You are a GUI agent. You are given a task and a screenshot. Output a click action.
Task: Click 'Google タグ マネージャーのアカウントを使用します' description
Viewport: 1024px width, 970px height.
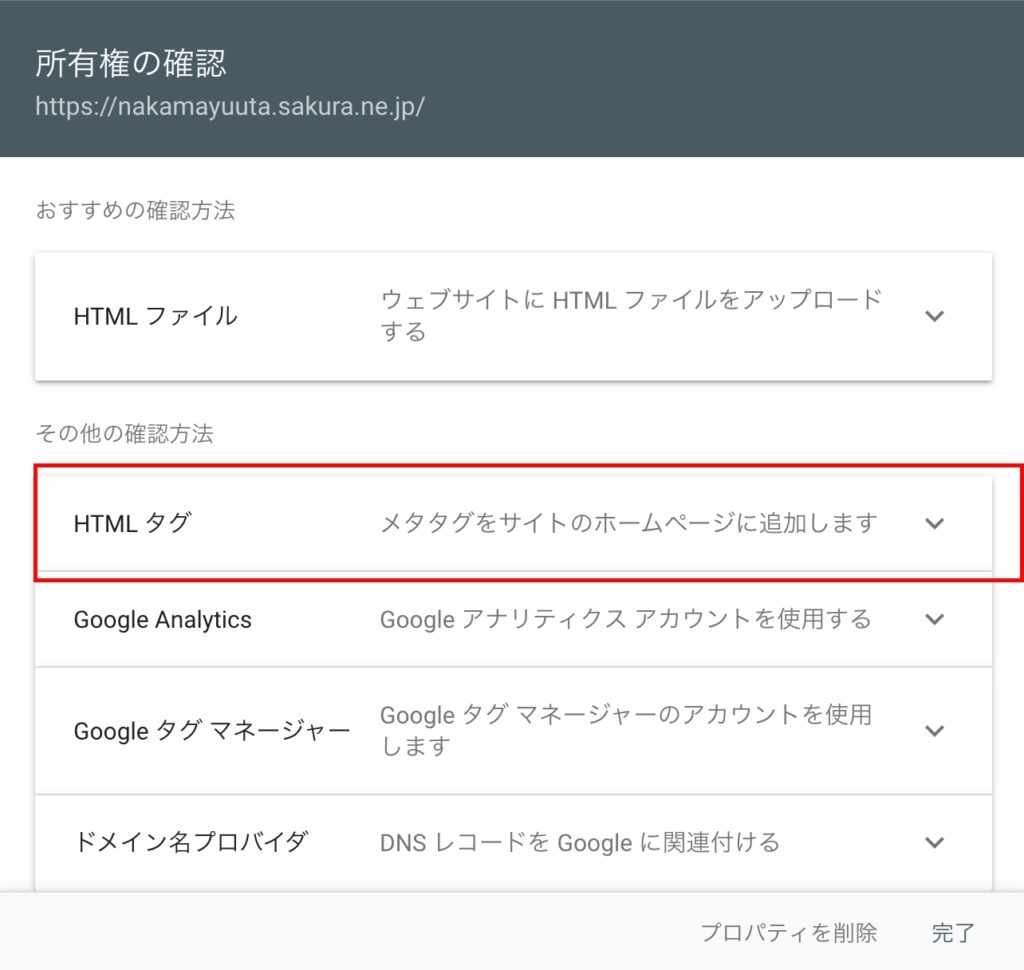point(625,731)
